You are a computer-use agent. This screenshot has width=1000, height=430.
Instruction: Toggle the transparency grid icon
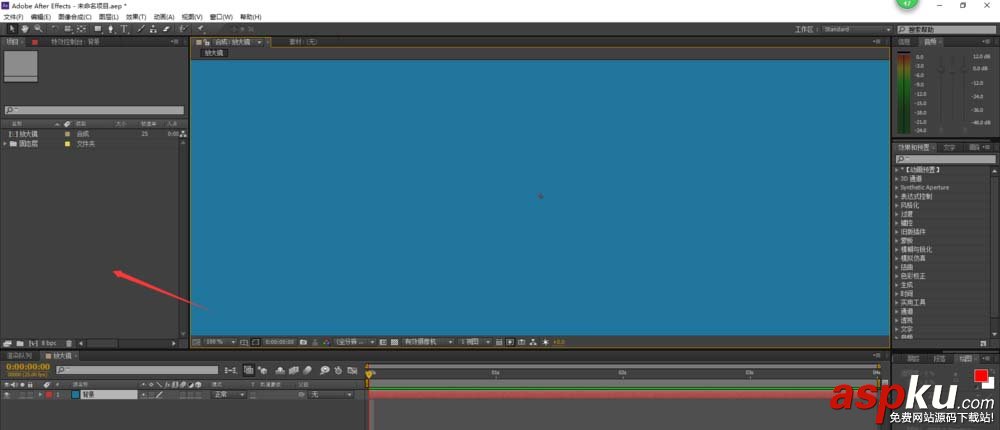click(x=394, y=342)
